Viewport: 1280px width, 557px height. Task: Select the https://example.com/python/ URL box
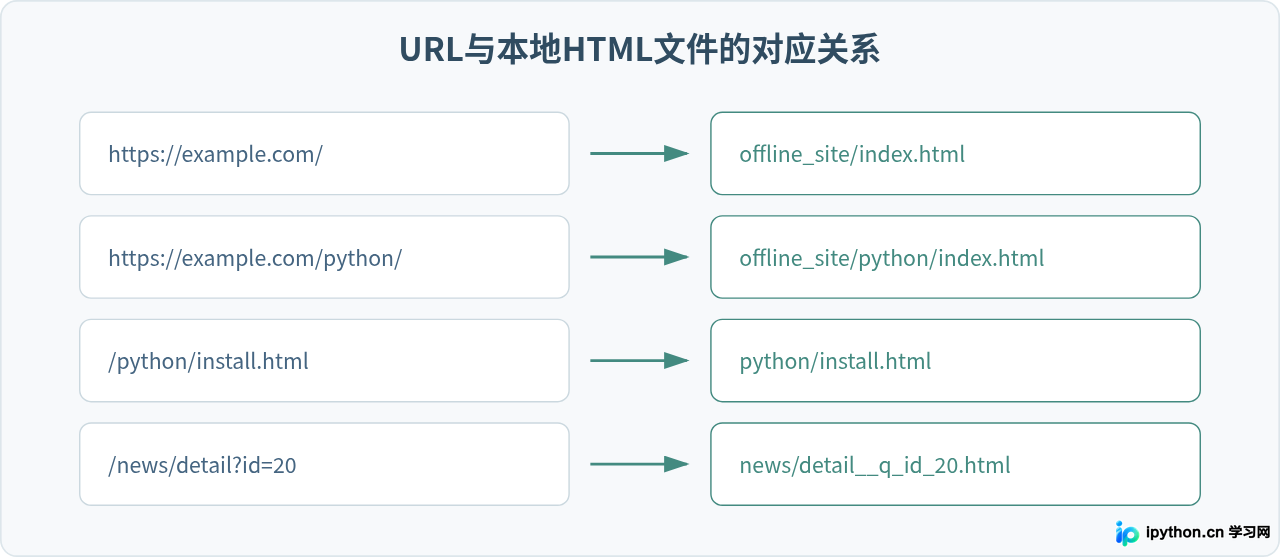[325, 257]
